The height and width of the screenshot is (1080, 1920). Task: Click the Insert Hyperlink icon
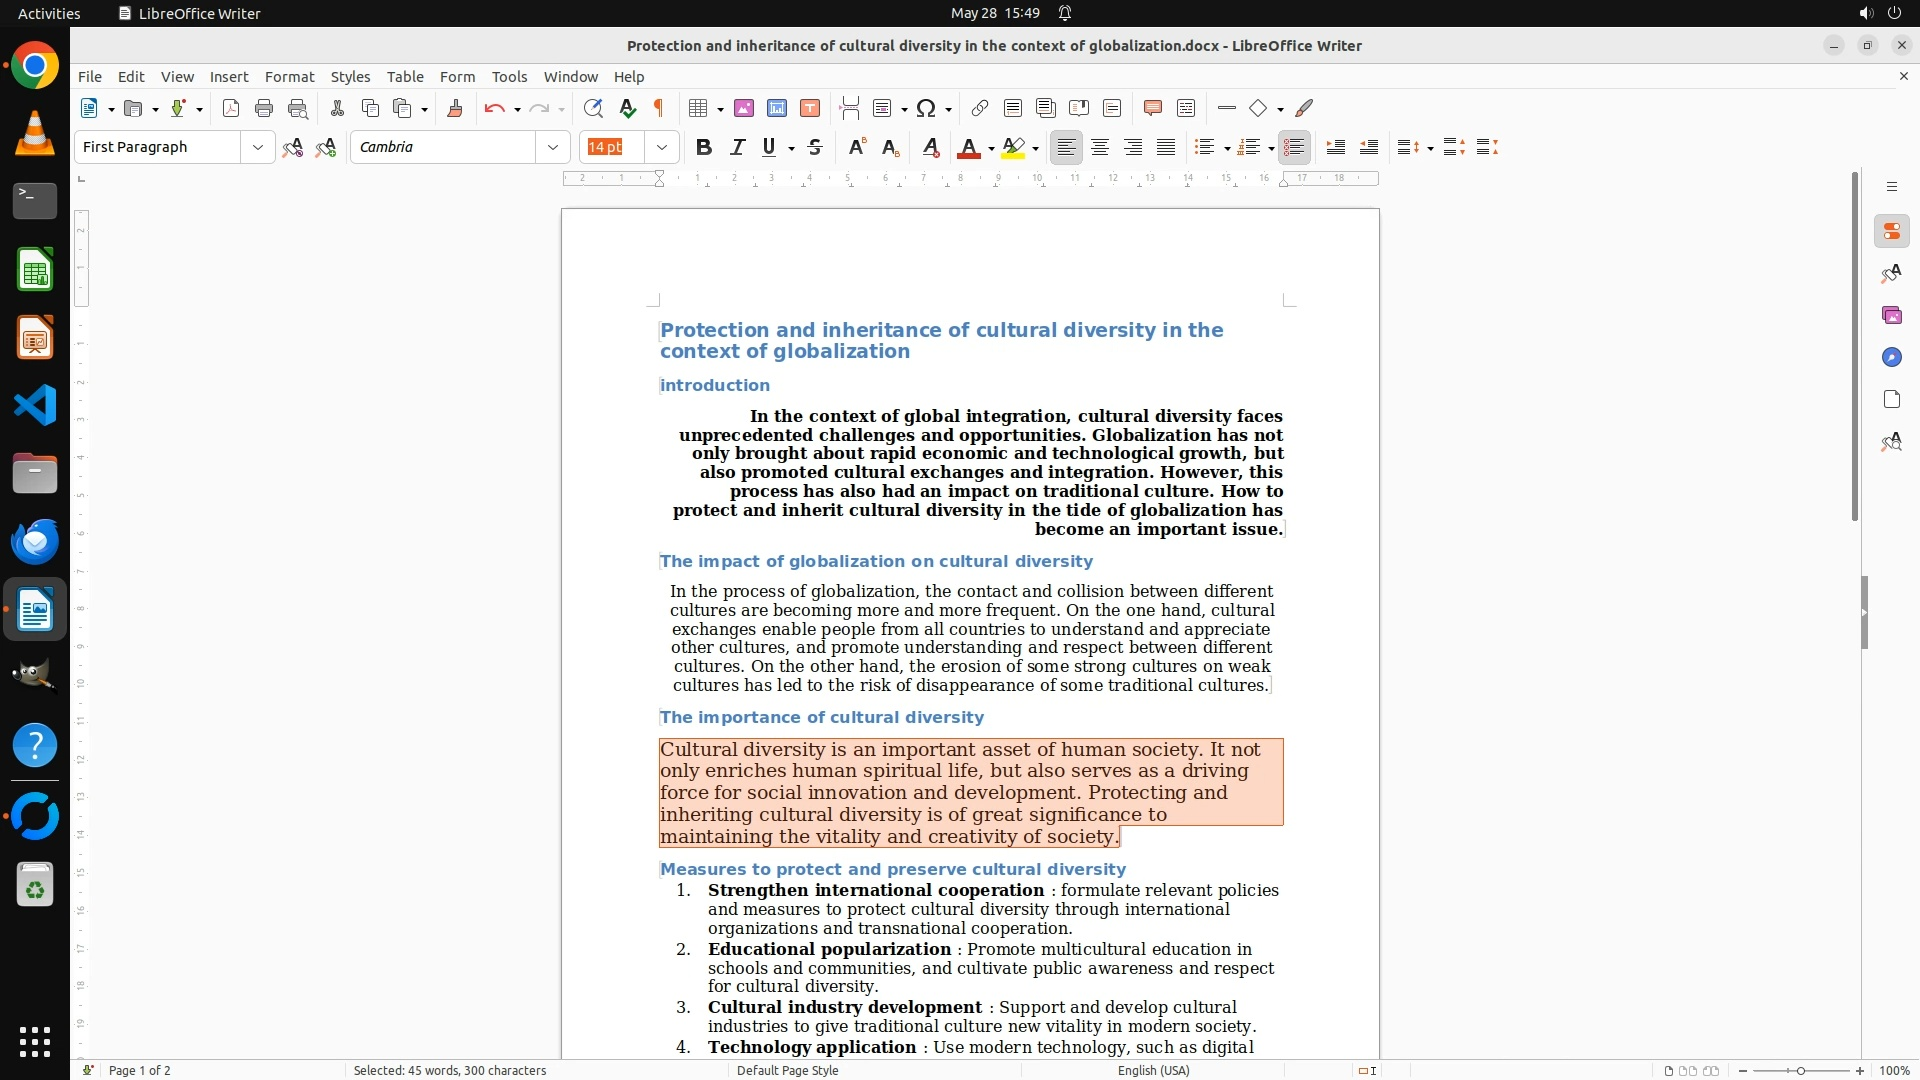pyautogui.click(x=980, y=109)
